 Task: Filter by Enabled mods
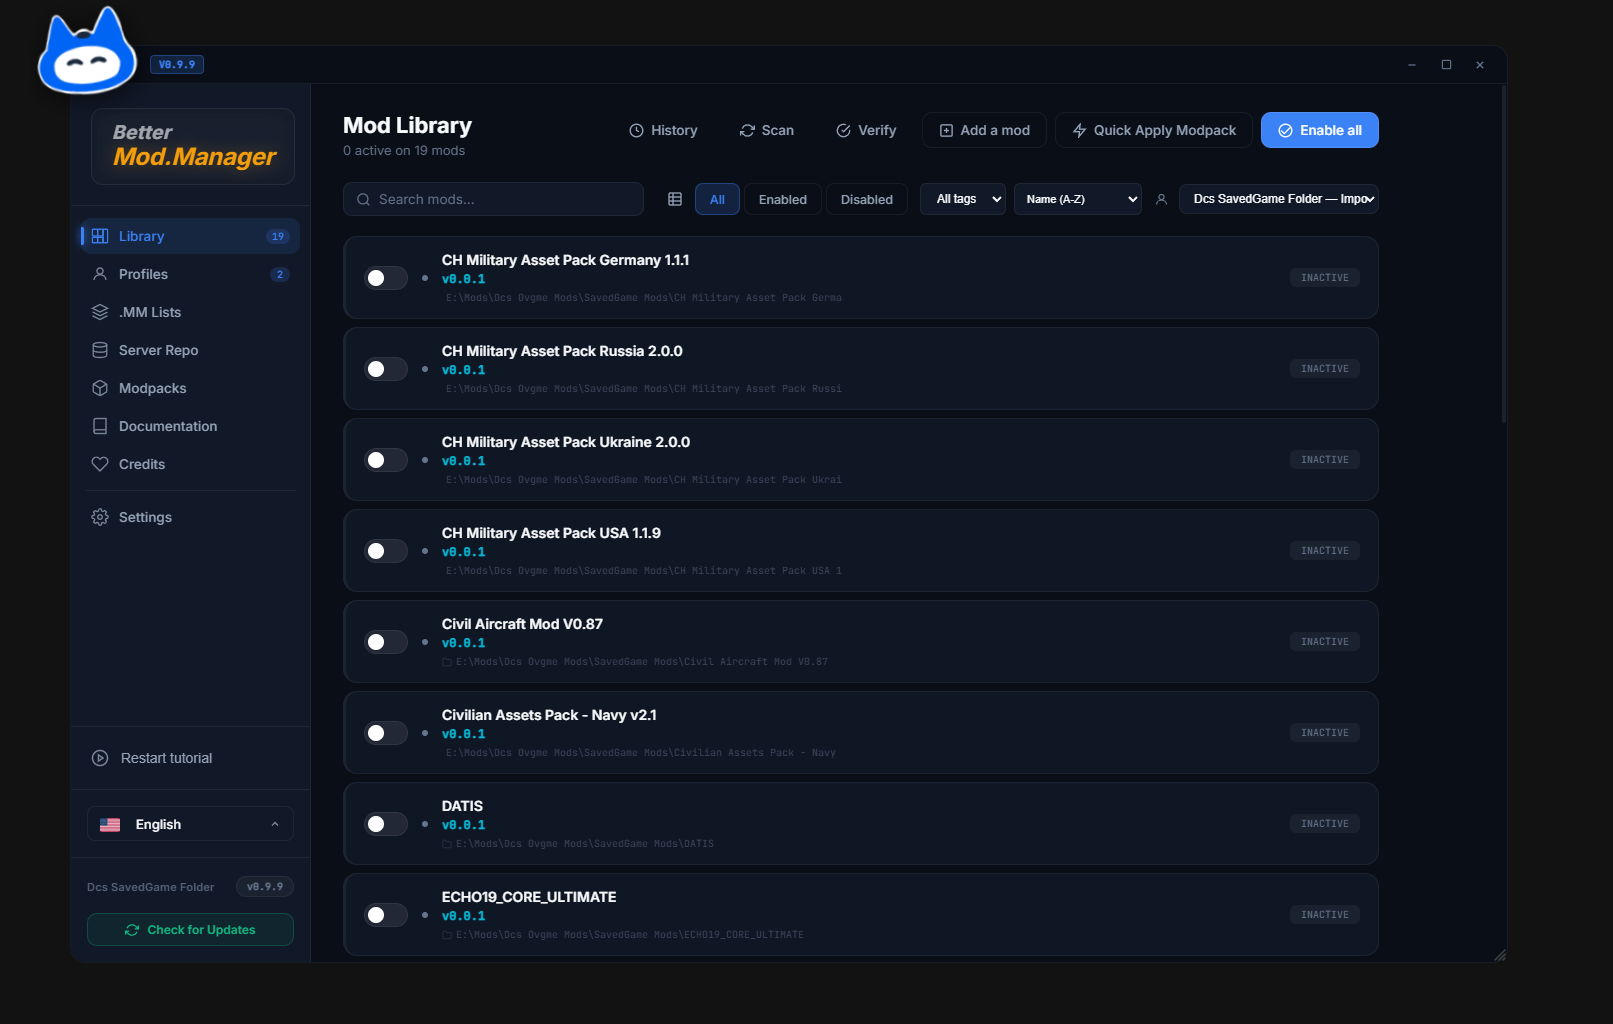[783, 199]
